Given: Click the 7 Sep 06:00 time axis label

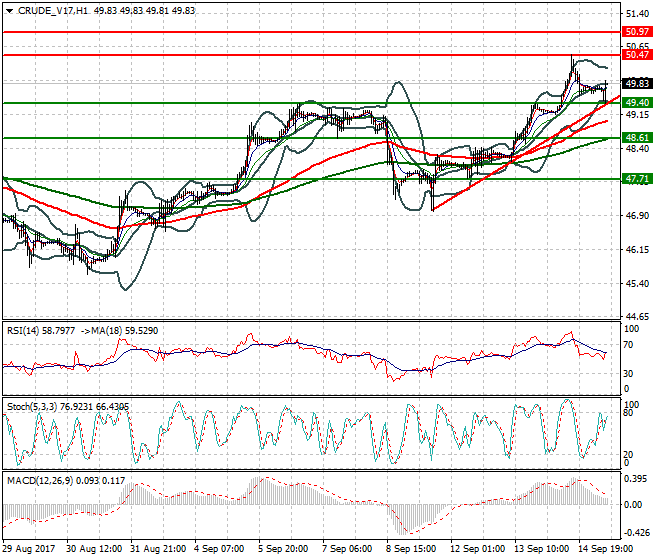Looking at the screenshot, I should coord(347,549).
